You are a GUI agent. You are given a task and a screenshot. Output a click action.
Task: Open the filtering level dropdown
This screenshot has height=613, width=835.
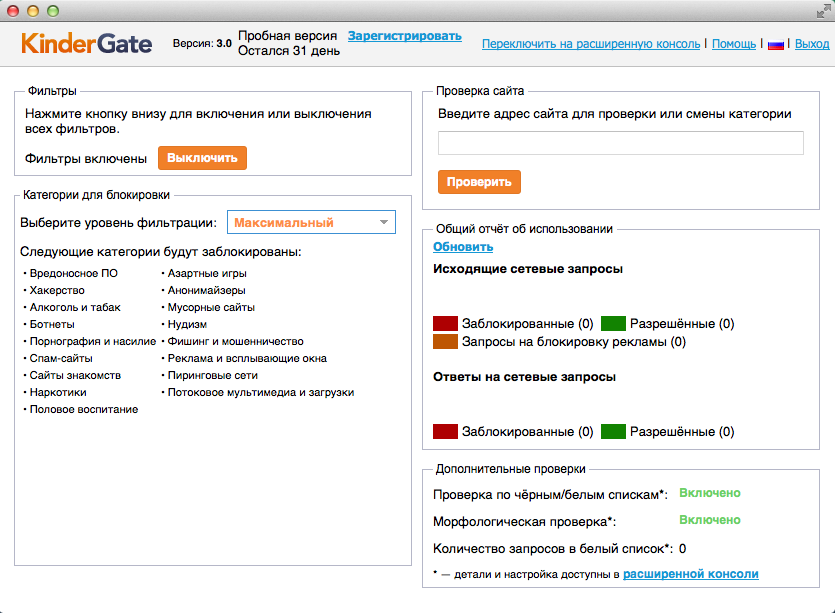(311, 222)
